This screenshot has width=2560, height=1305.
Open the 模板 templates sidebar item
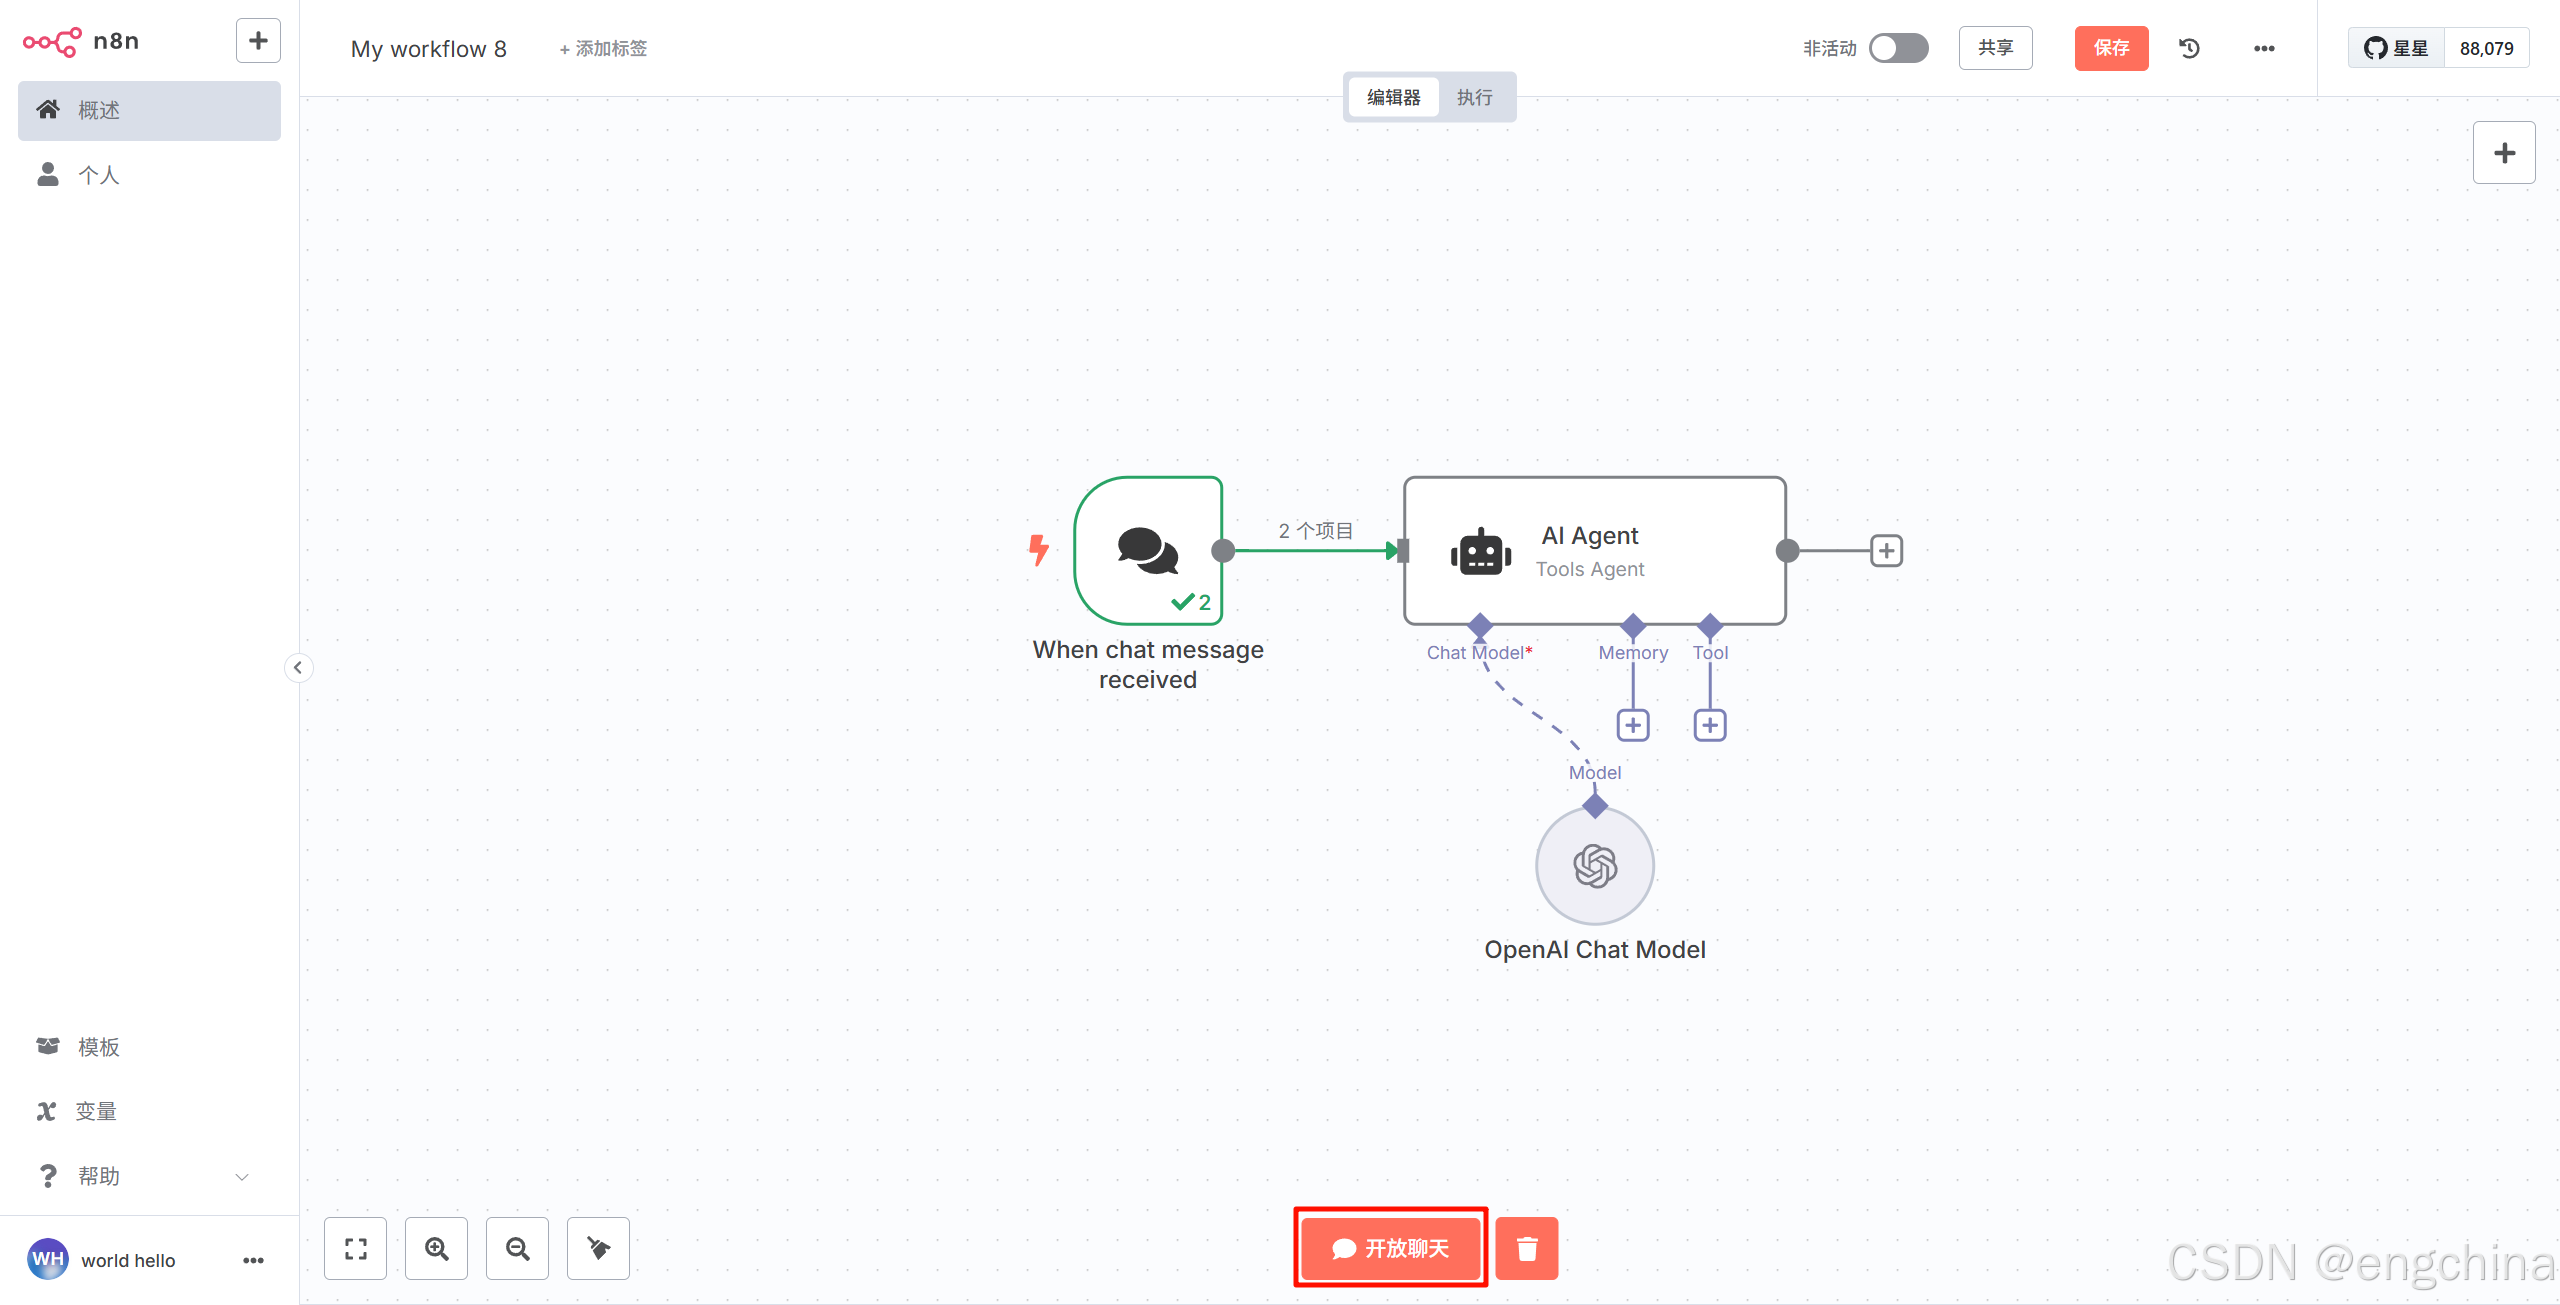tap(98, 1046)
